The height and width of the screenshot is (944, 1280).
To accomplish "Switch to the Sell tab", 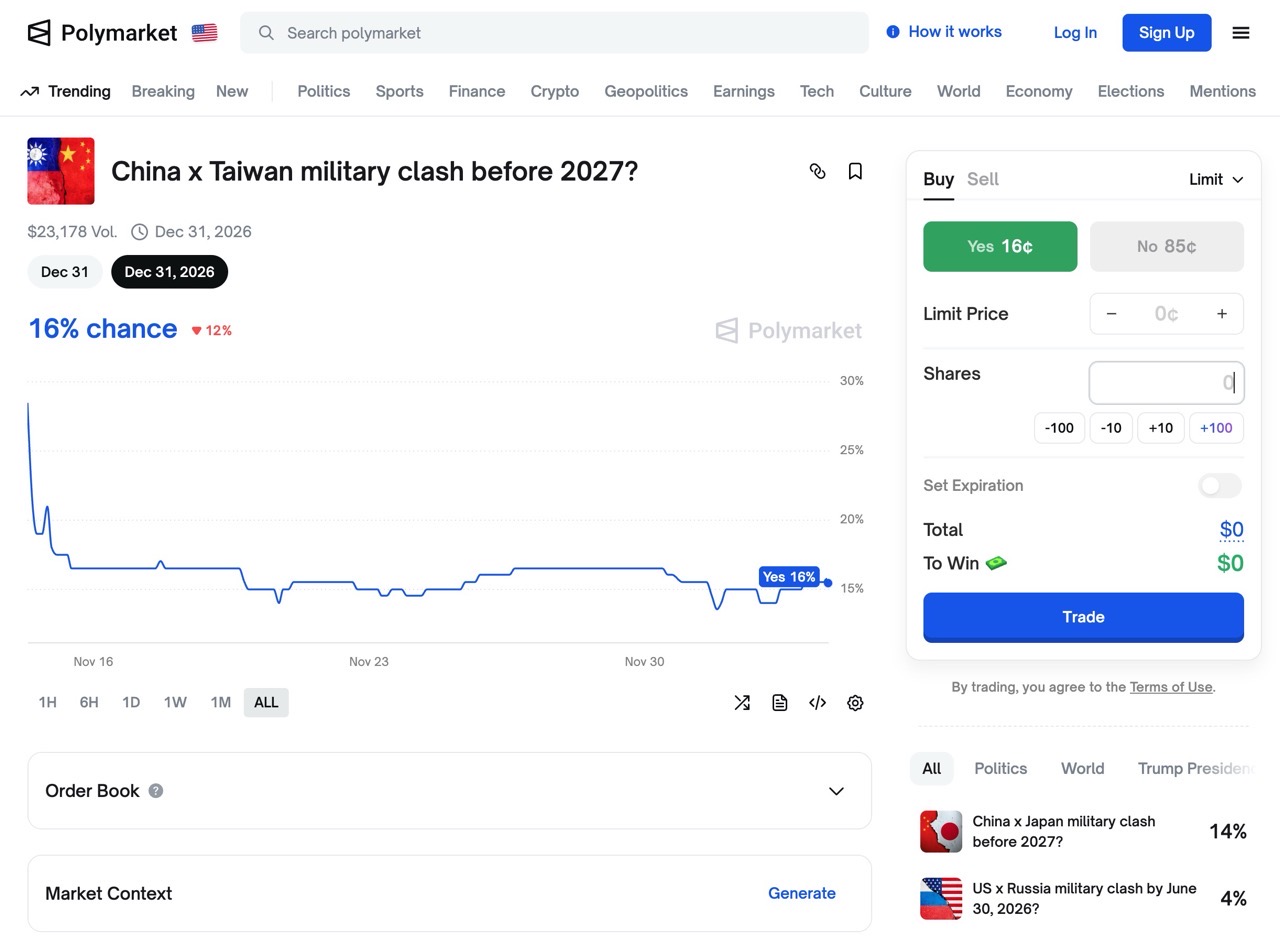I will tap(983, 179).
